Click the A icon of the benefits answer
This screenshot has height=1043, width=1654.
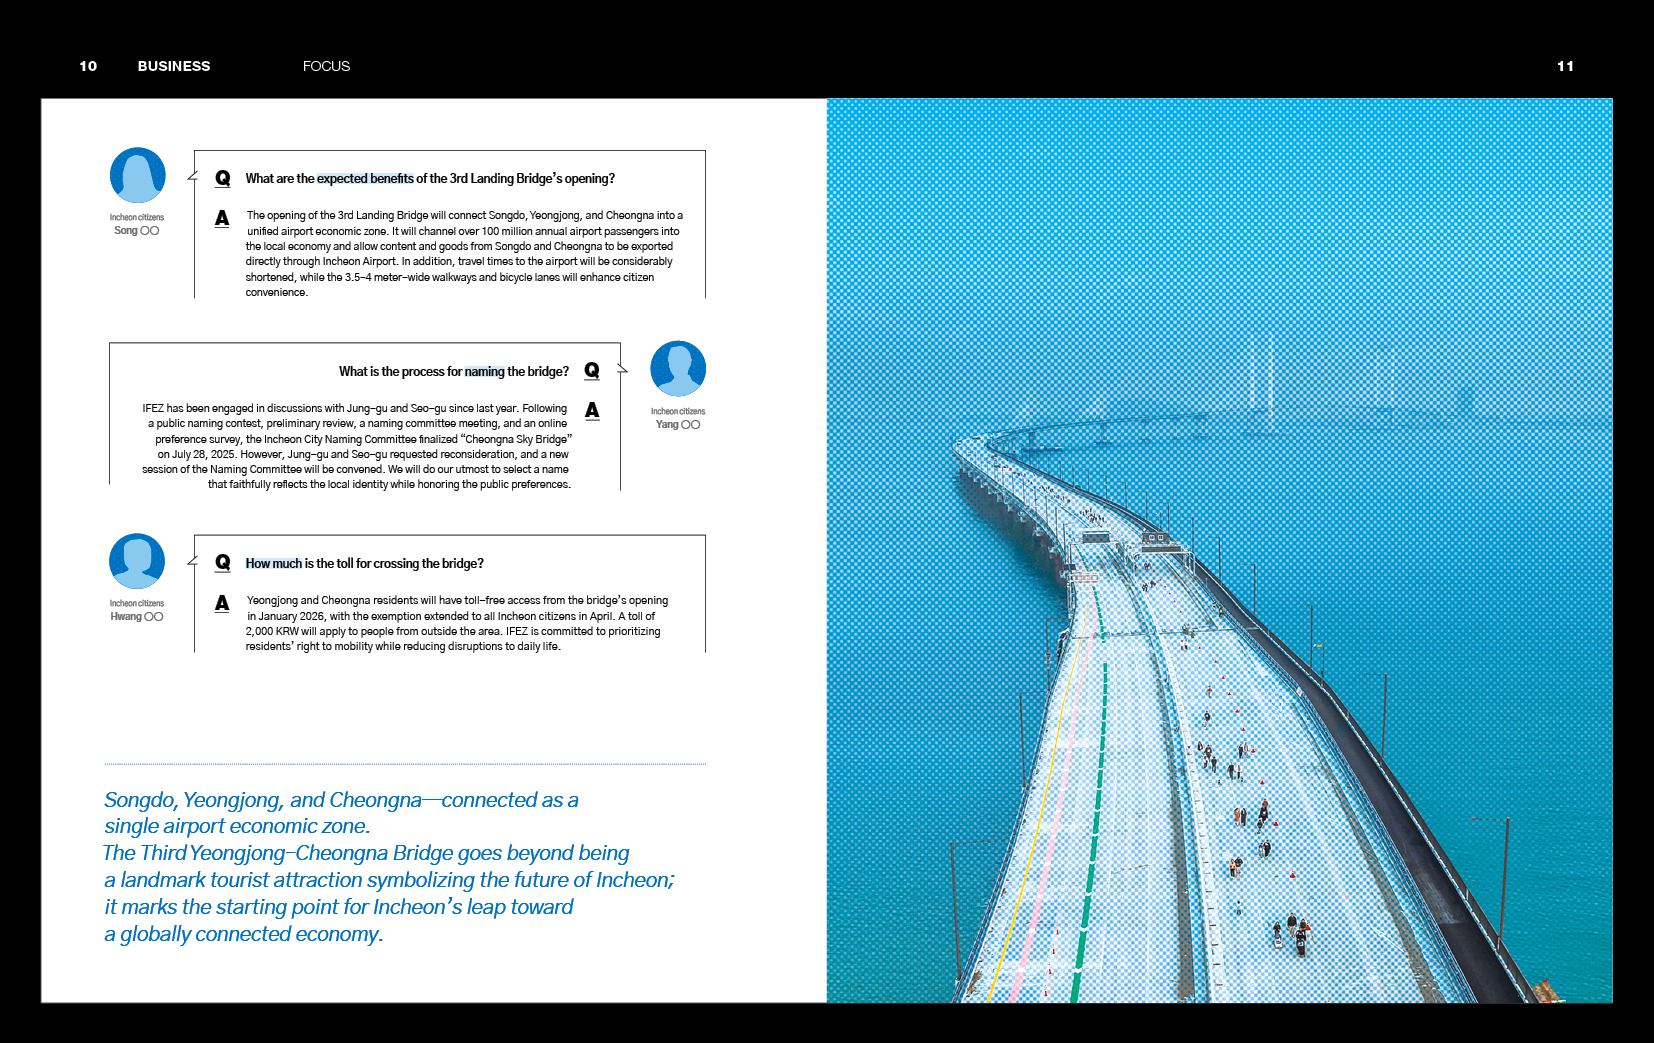click(222, 218)
